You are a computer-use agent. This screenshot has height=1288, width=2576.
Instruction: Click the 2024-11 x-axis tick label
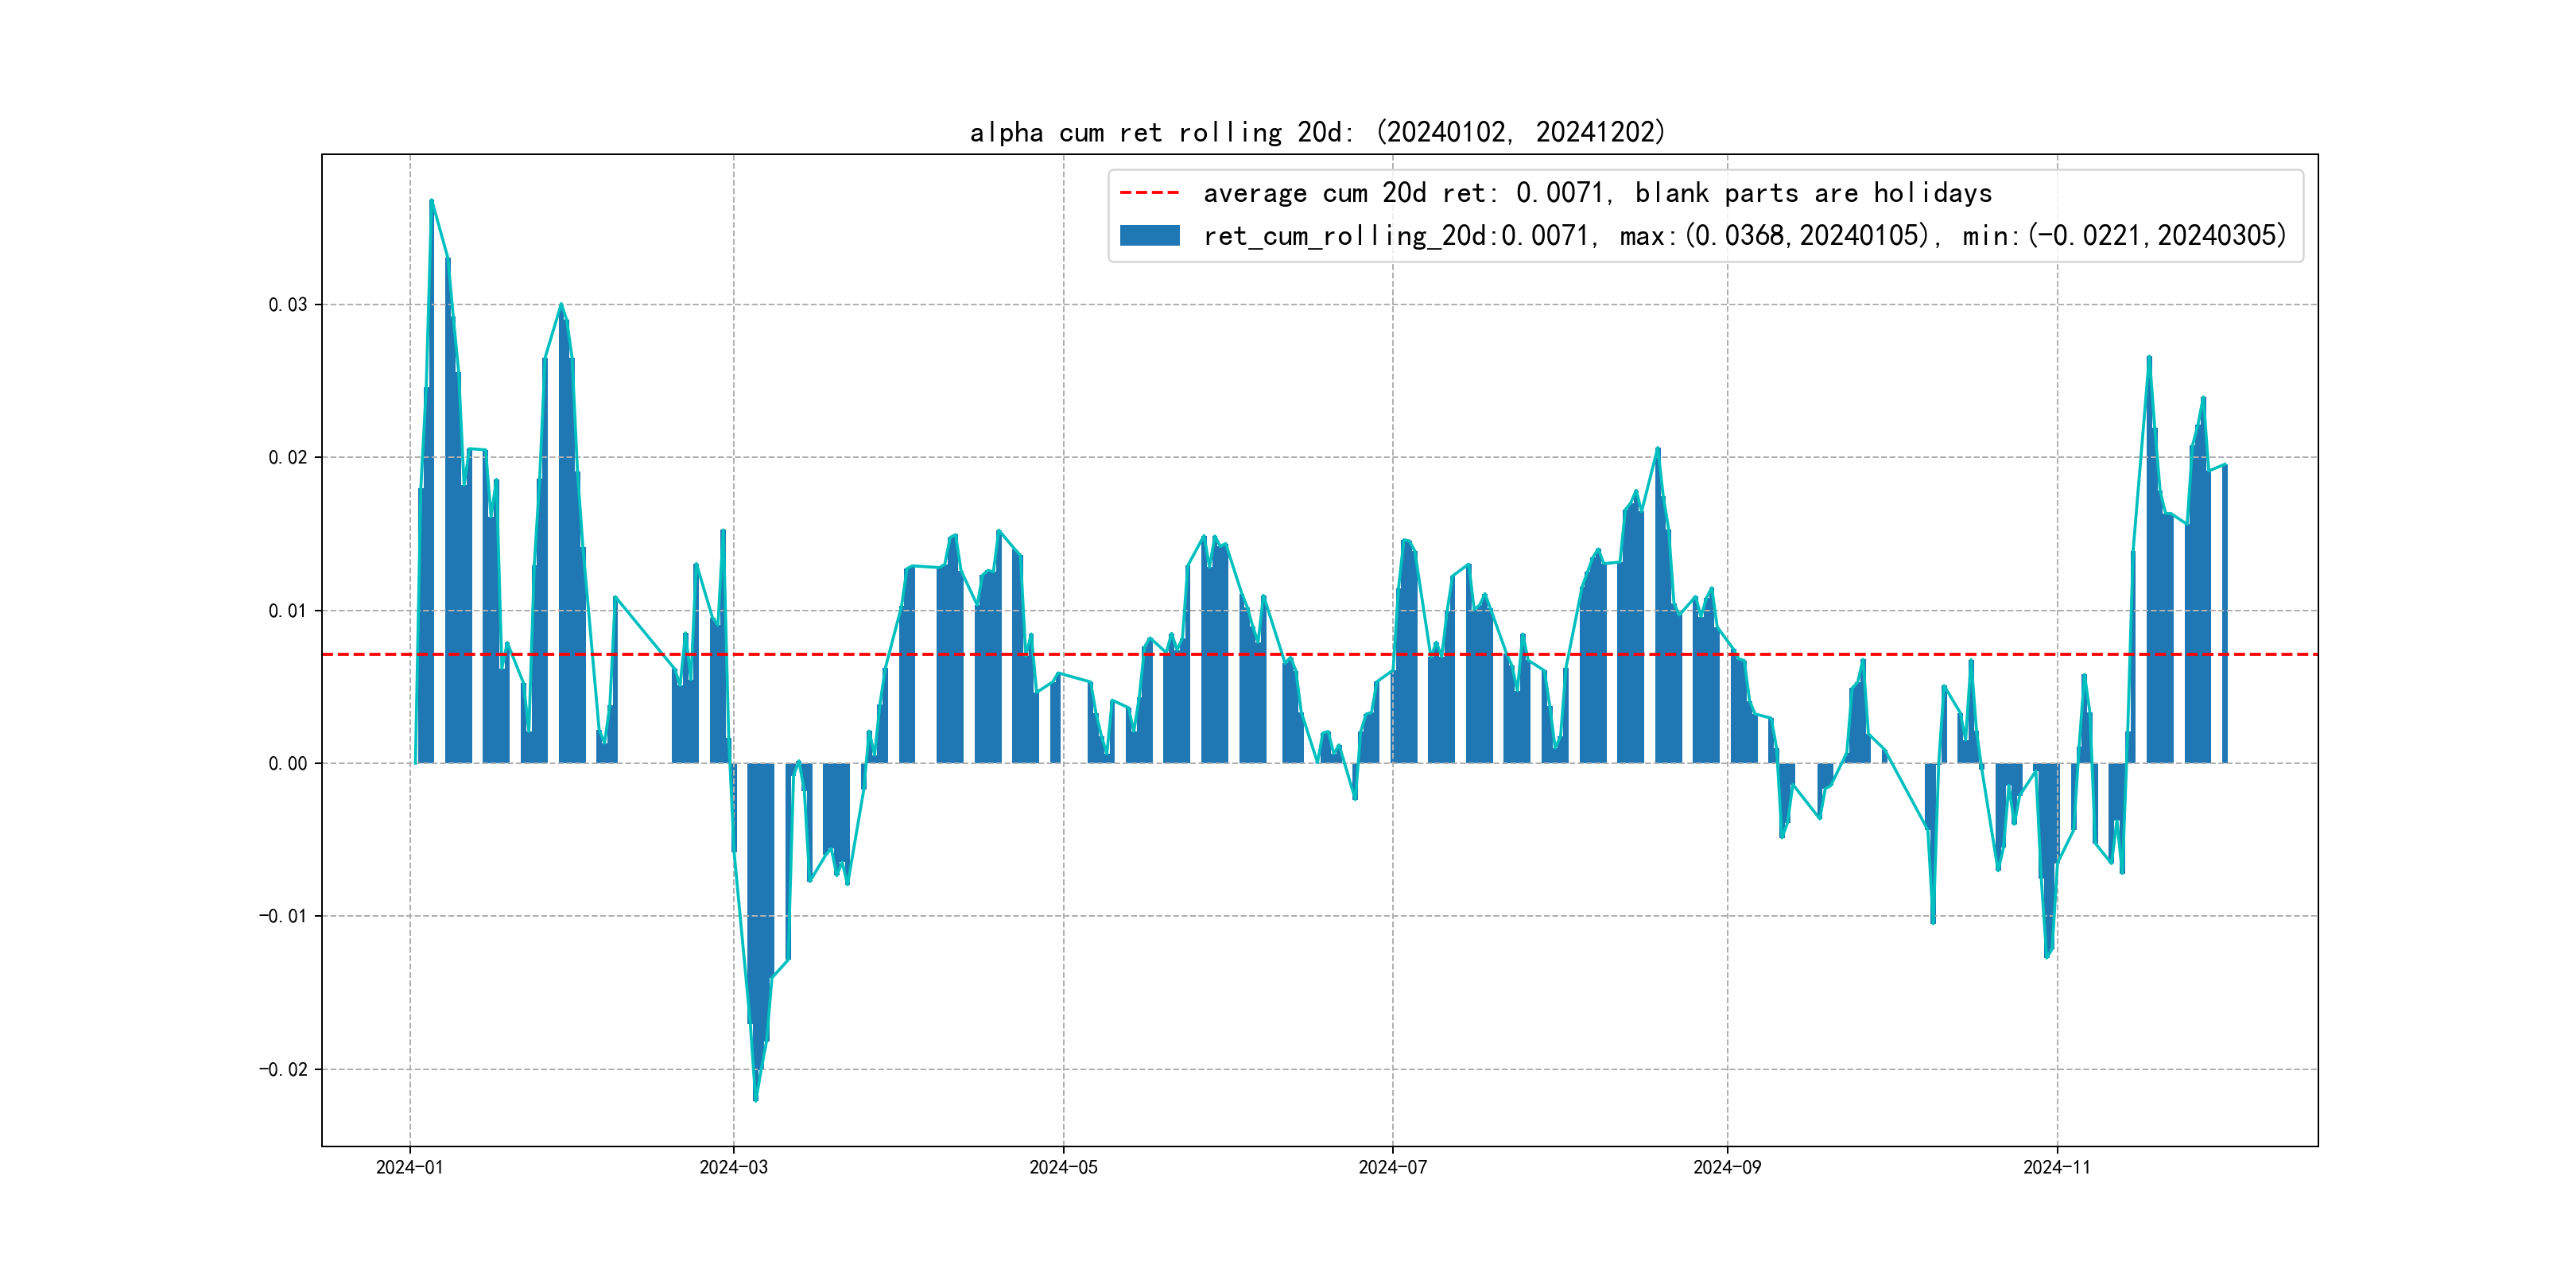click(2056, 1167)
